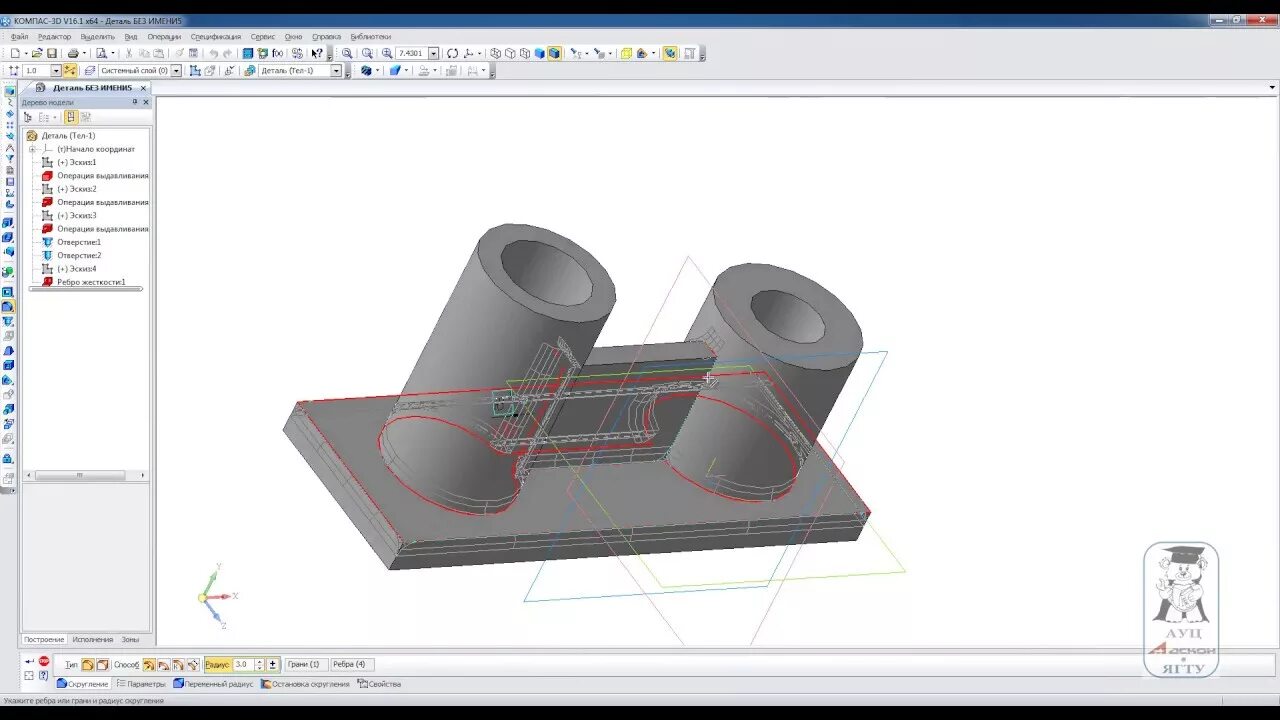
Task: Switch to the Параметры tab
Action: click(140, 684)
